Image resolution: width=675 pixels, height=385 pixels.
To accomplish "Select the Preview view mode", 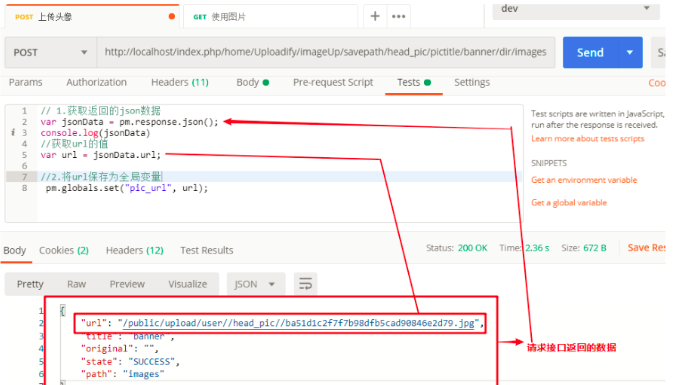I will [x=127, y=284].
